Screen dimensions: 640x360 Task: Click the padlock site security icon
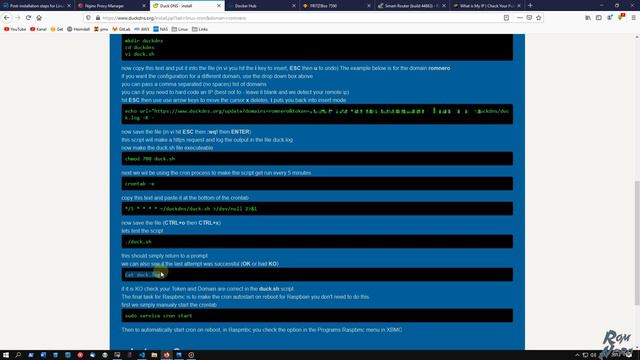tap(98, 18)
